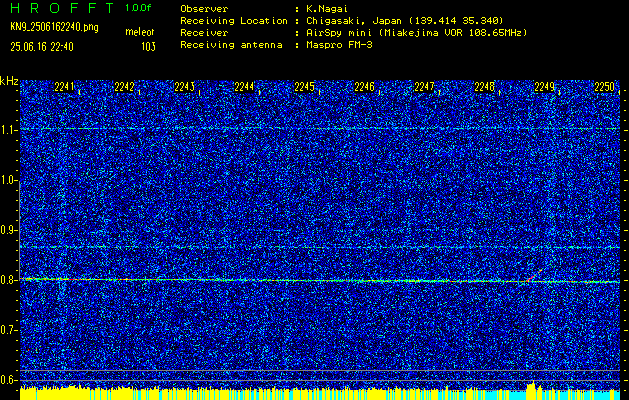Click the version label 1.0.0f

[138, 8]
